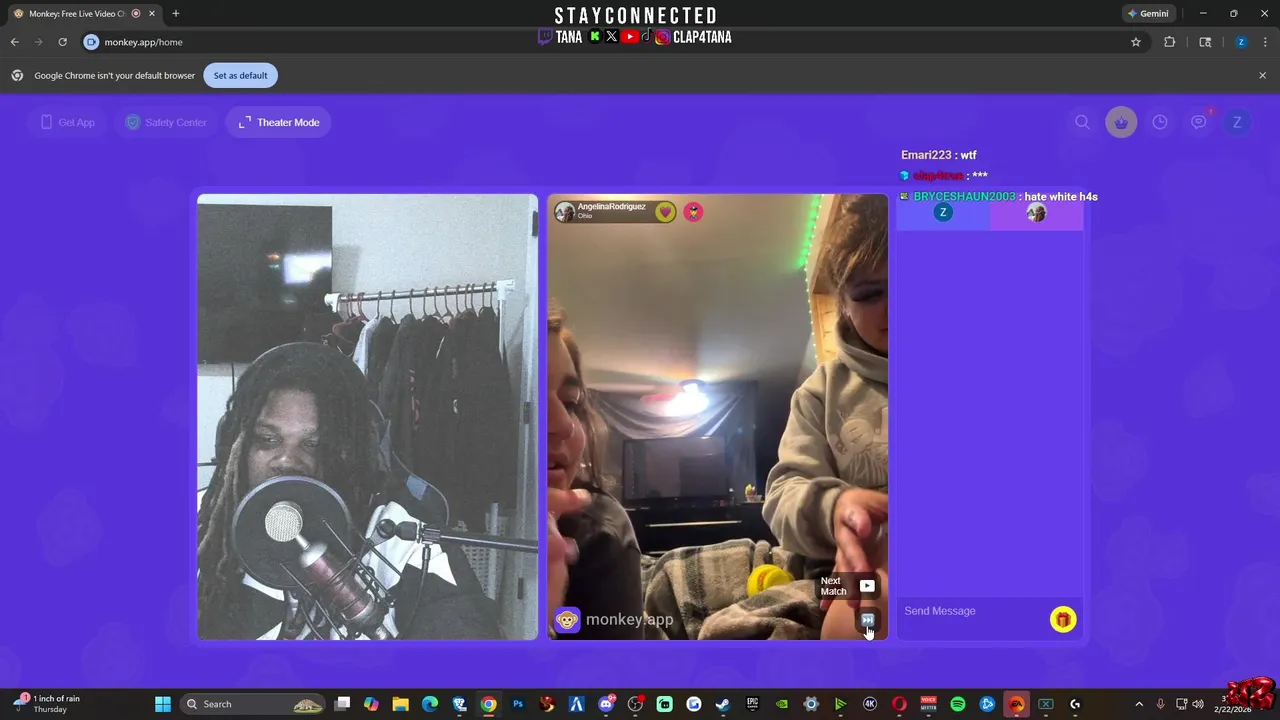
Task: Open the search magnifier in Monkey header
Action: [1082, 122]
